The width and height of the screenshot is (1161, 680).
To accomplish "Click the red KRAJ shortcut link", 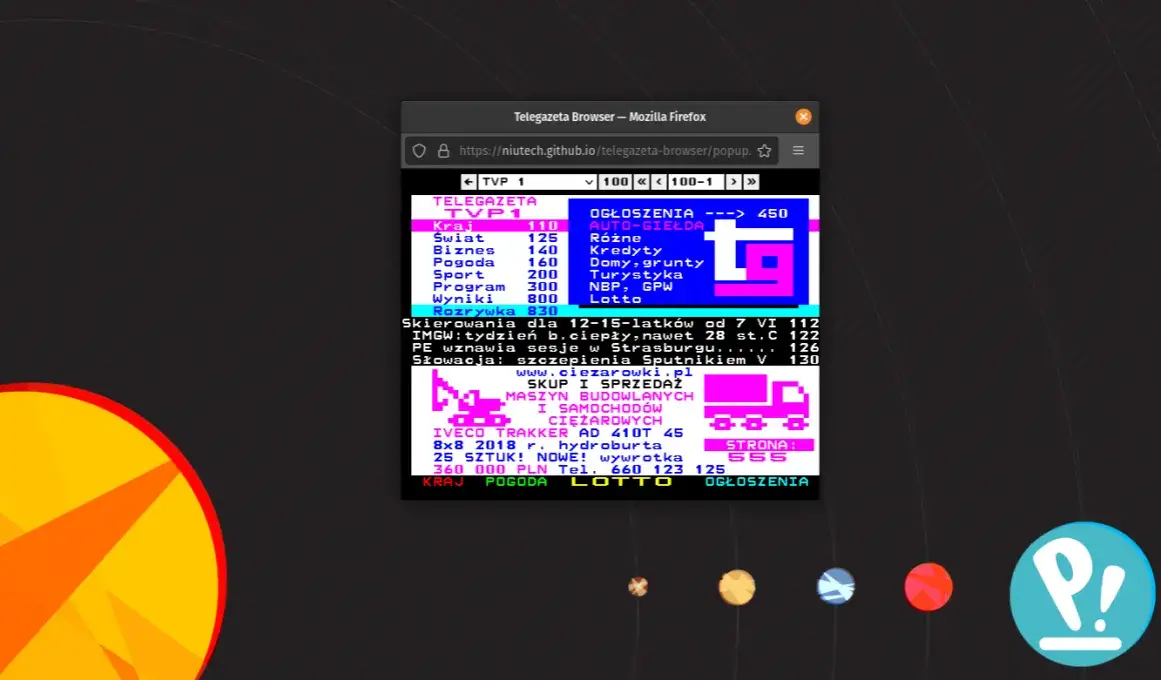I will click(443, 482).
